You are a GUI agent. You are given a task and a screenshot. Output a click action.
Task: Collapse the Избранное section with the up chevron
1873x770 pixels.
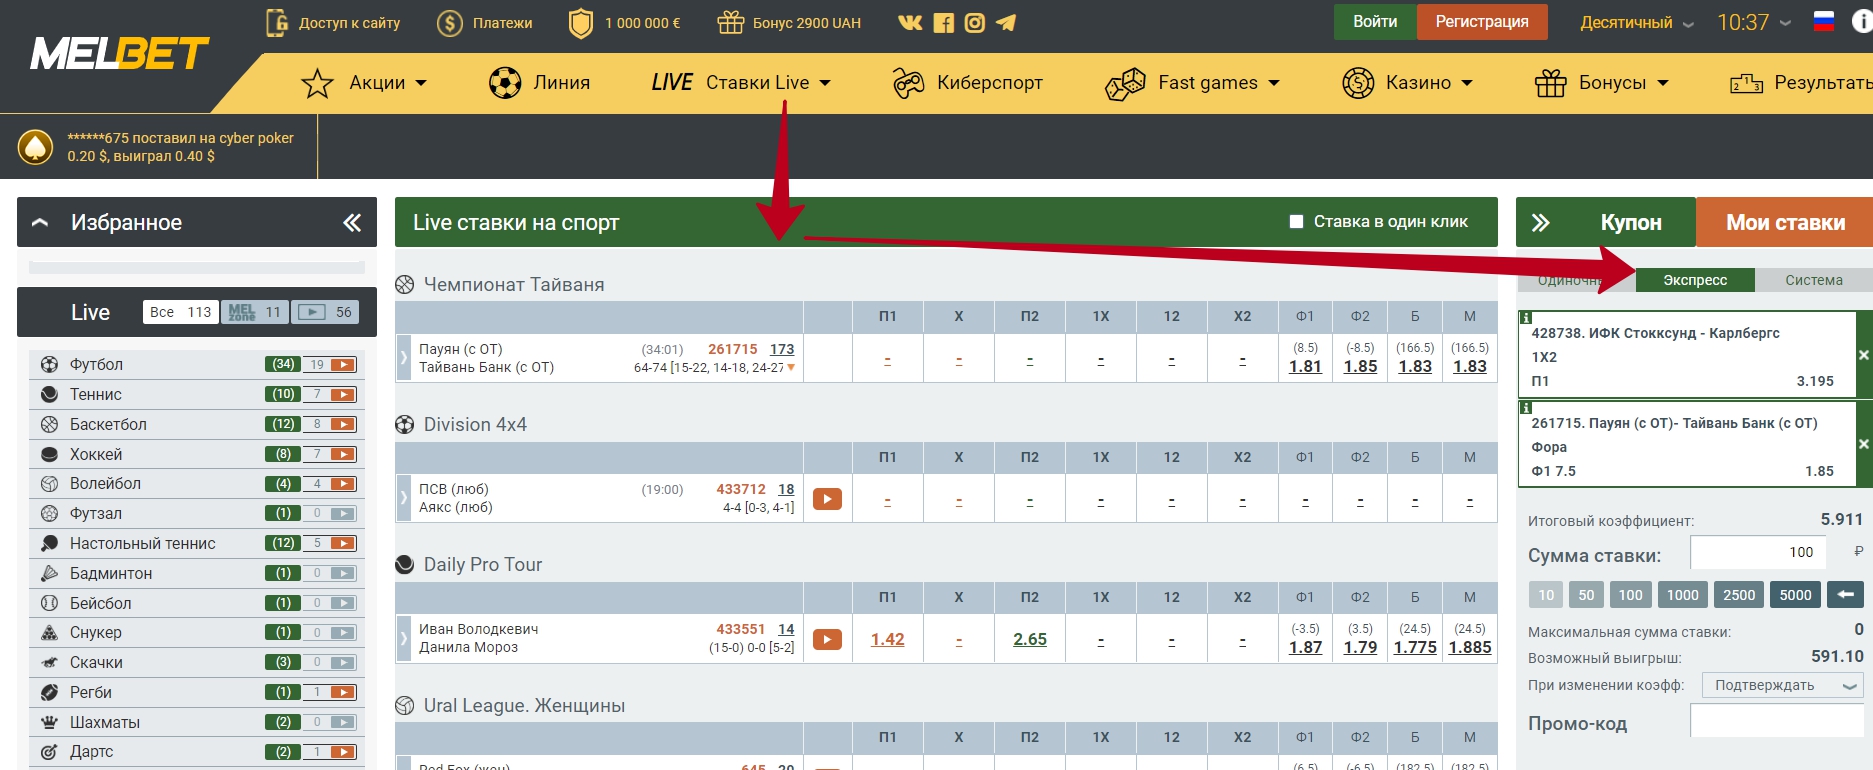tap(40, 222)
